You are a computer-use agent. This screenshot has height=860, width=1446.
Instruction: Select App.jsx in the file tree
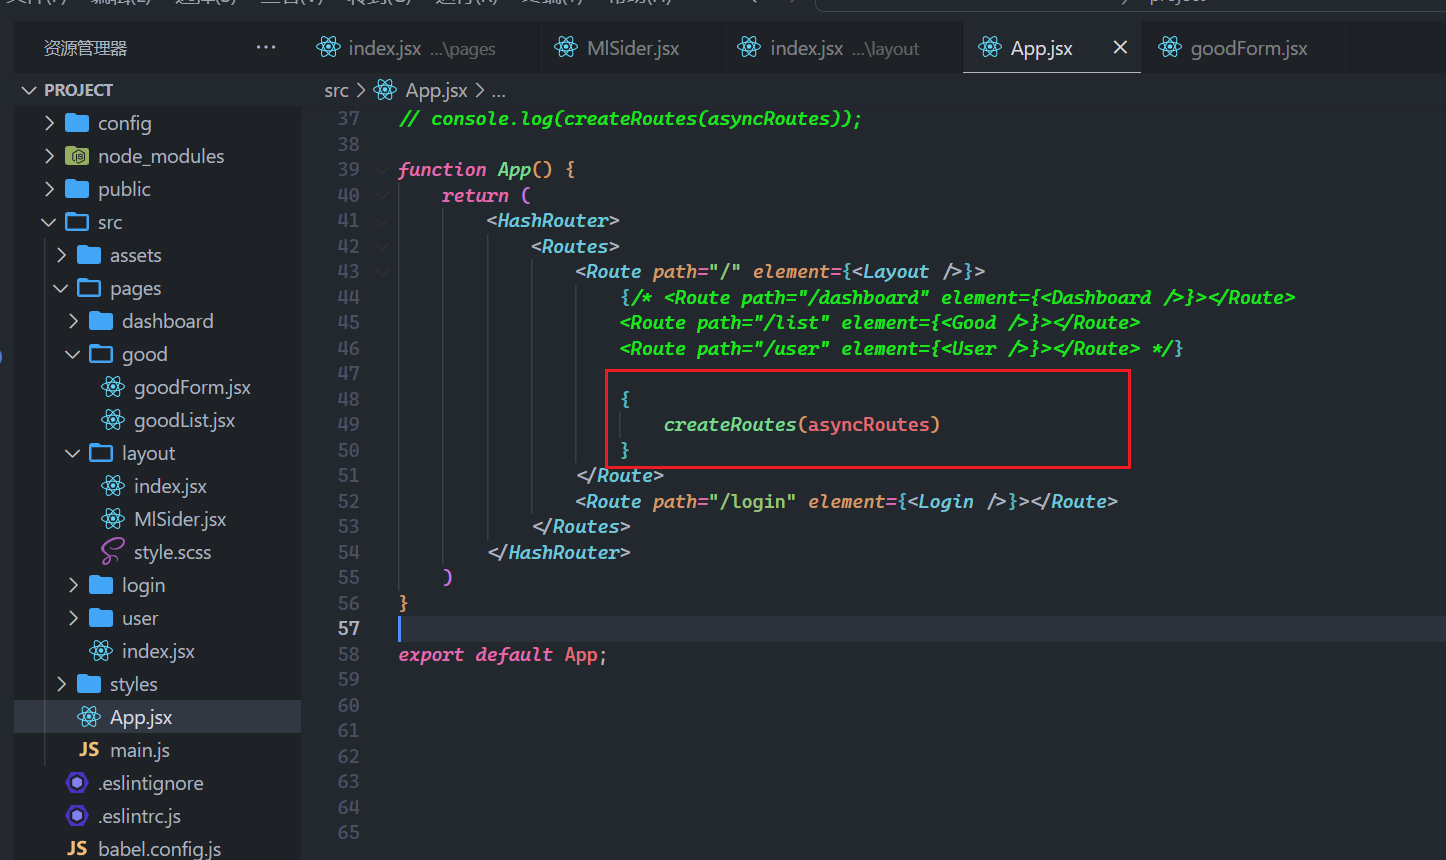141,717
